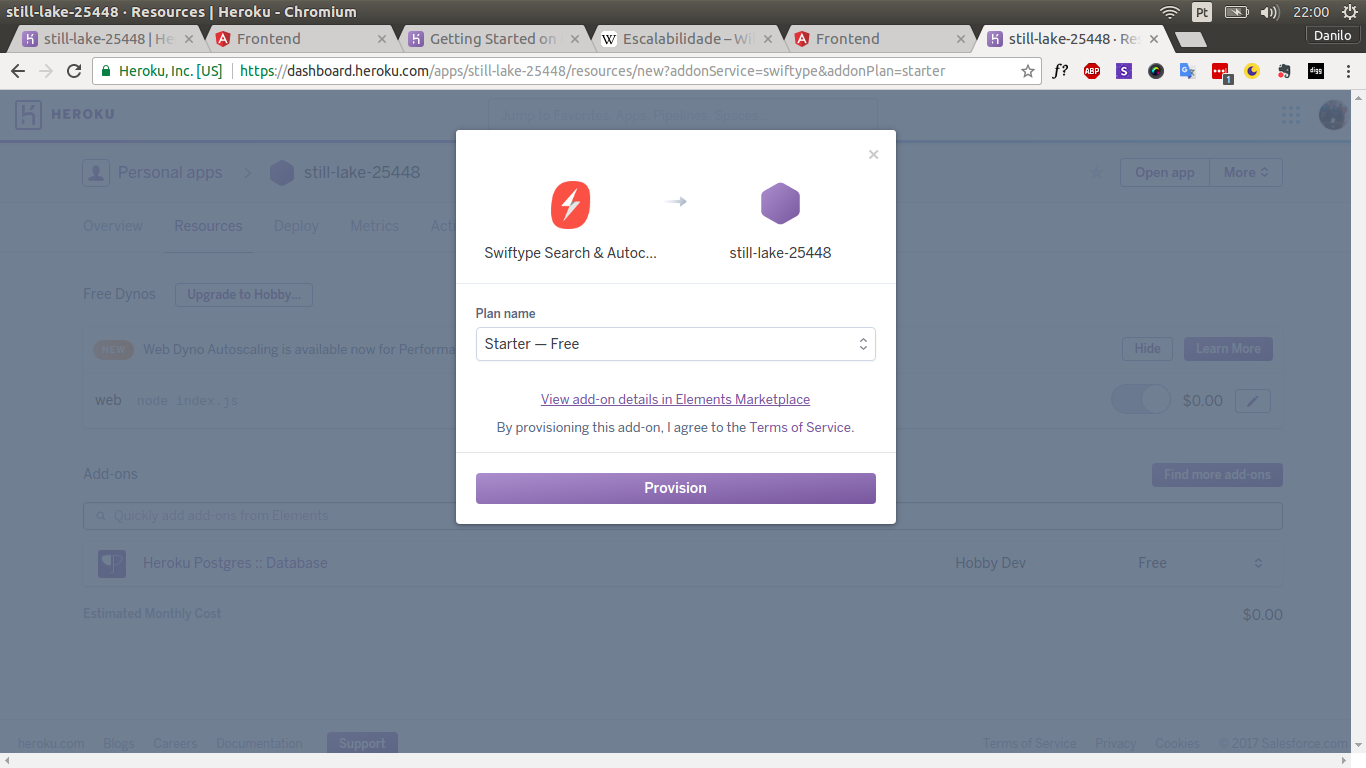
Task: Click the still-lake-25448 hexagon app icon in dialog
Action: click(780, 204)
